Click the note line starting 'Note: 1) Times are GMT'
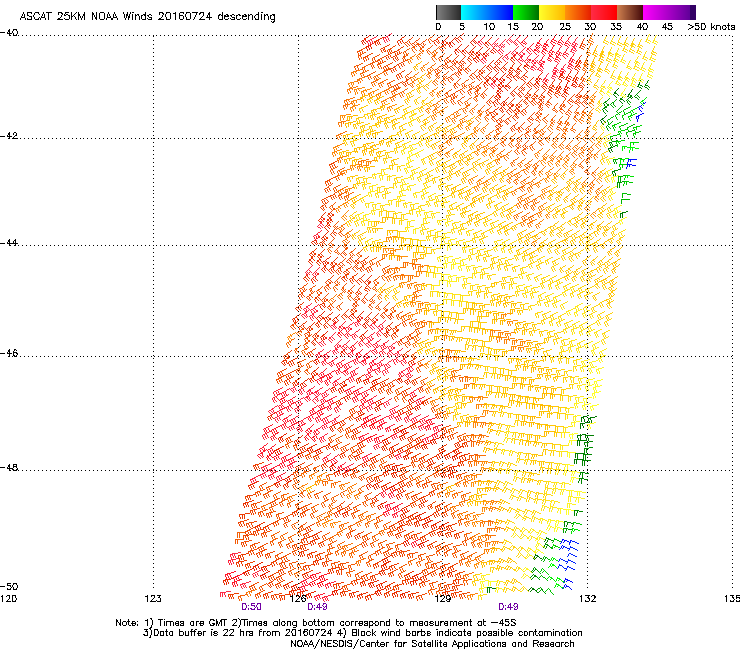Image resolution: width=740 pixels, height=650 pixels. (316, 623)
